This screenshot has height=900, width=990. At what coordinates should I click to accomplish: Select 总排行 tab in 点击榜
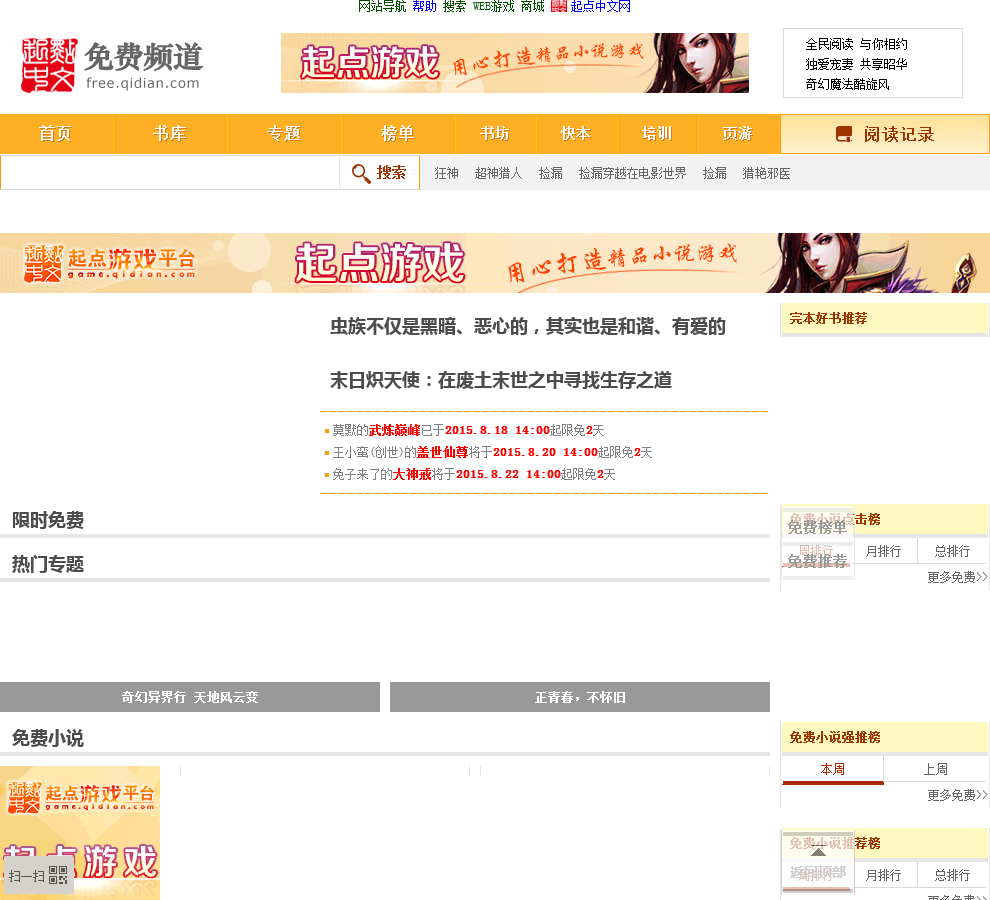(x=952, y=551)
